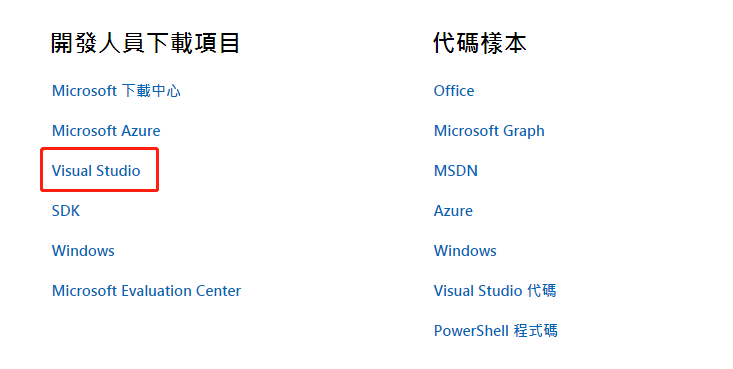Open the Office code samples link

454,91
